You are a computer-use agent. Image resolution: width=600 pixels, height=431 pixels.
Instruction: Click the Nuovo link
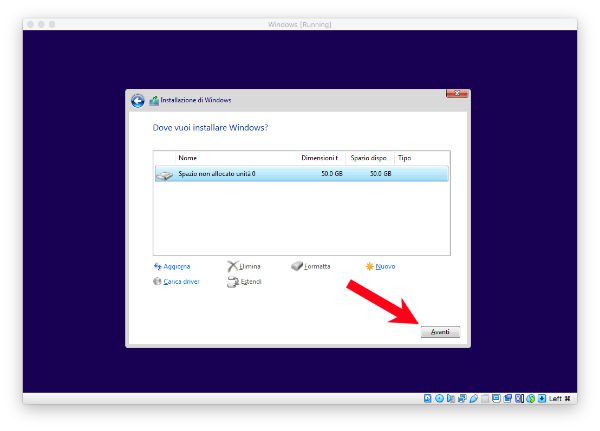pyautogui.click(x=385, y=266)
